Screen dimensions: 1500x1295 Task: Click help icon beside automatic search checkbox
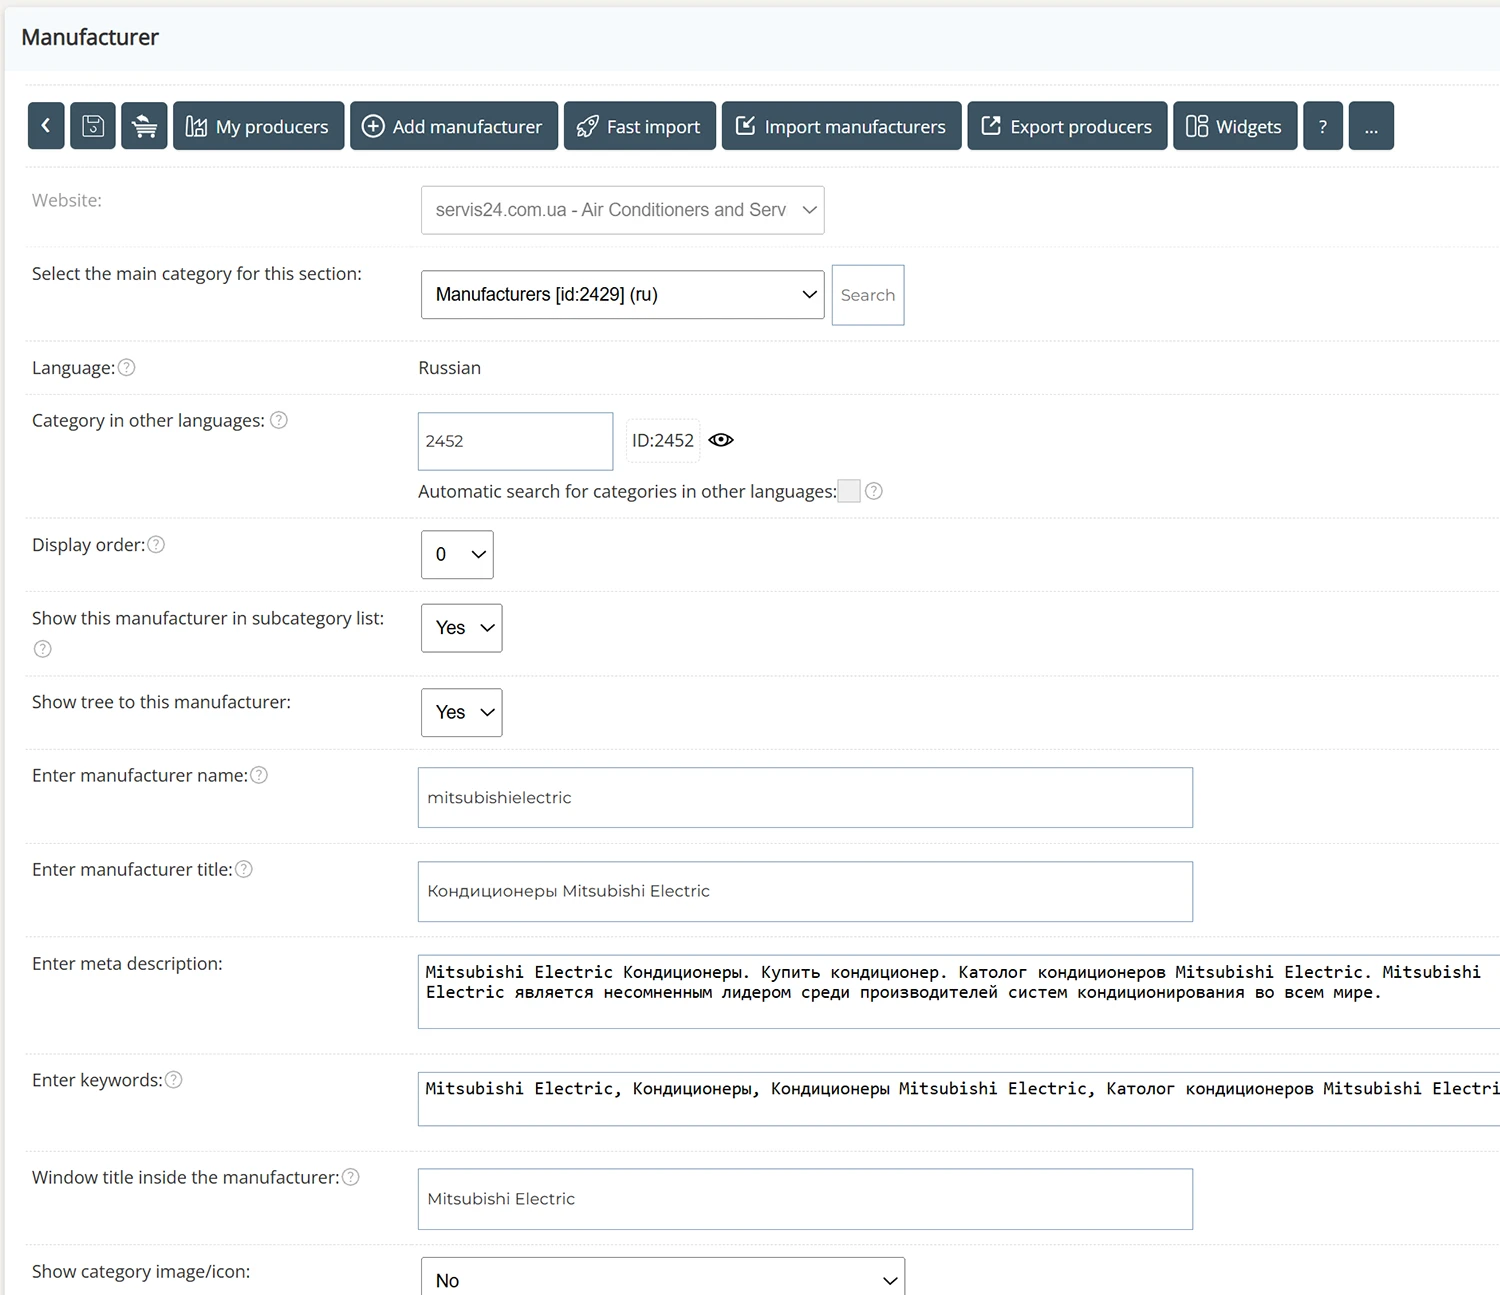tap(874, 491)
